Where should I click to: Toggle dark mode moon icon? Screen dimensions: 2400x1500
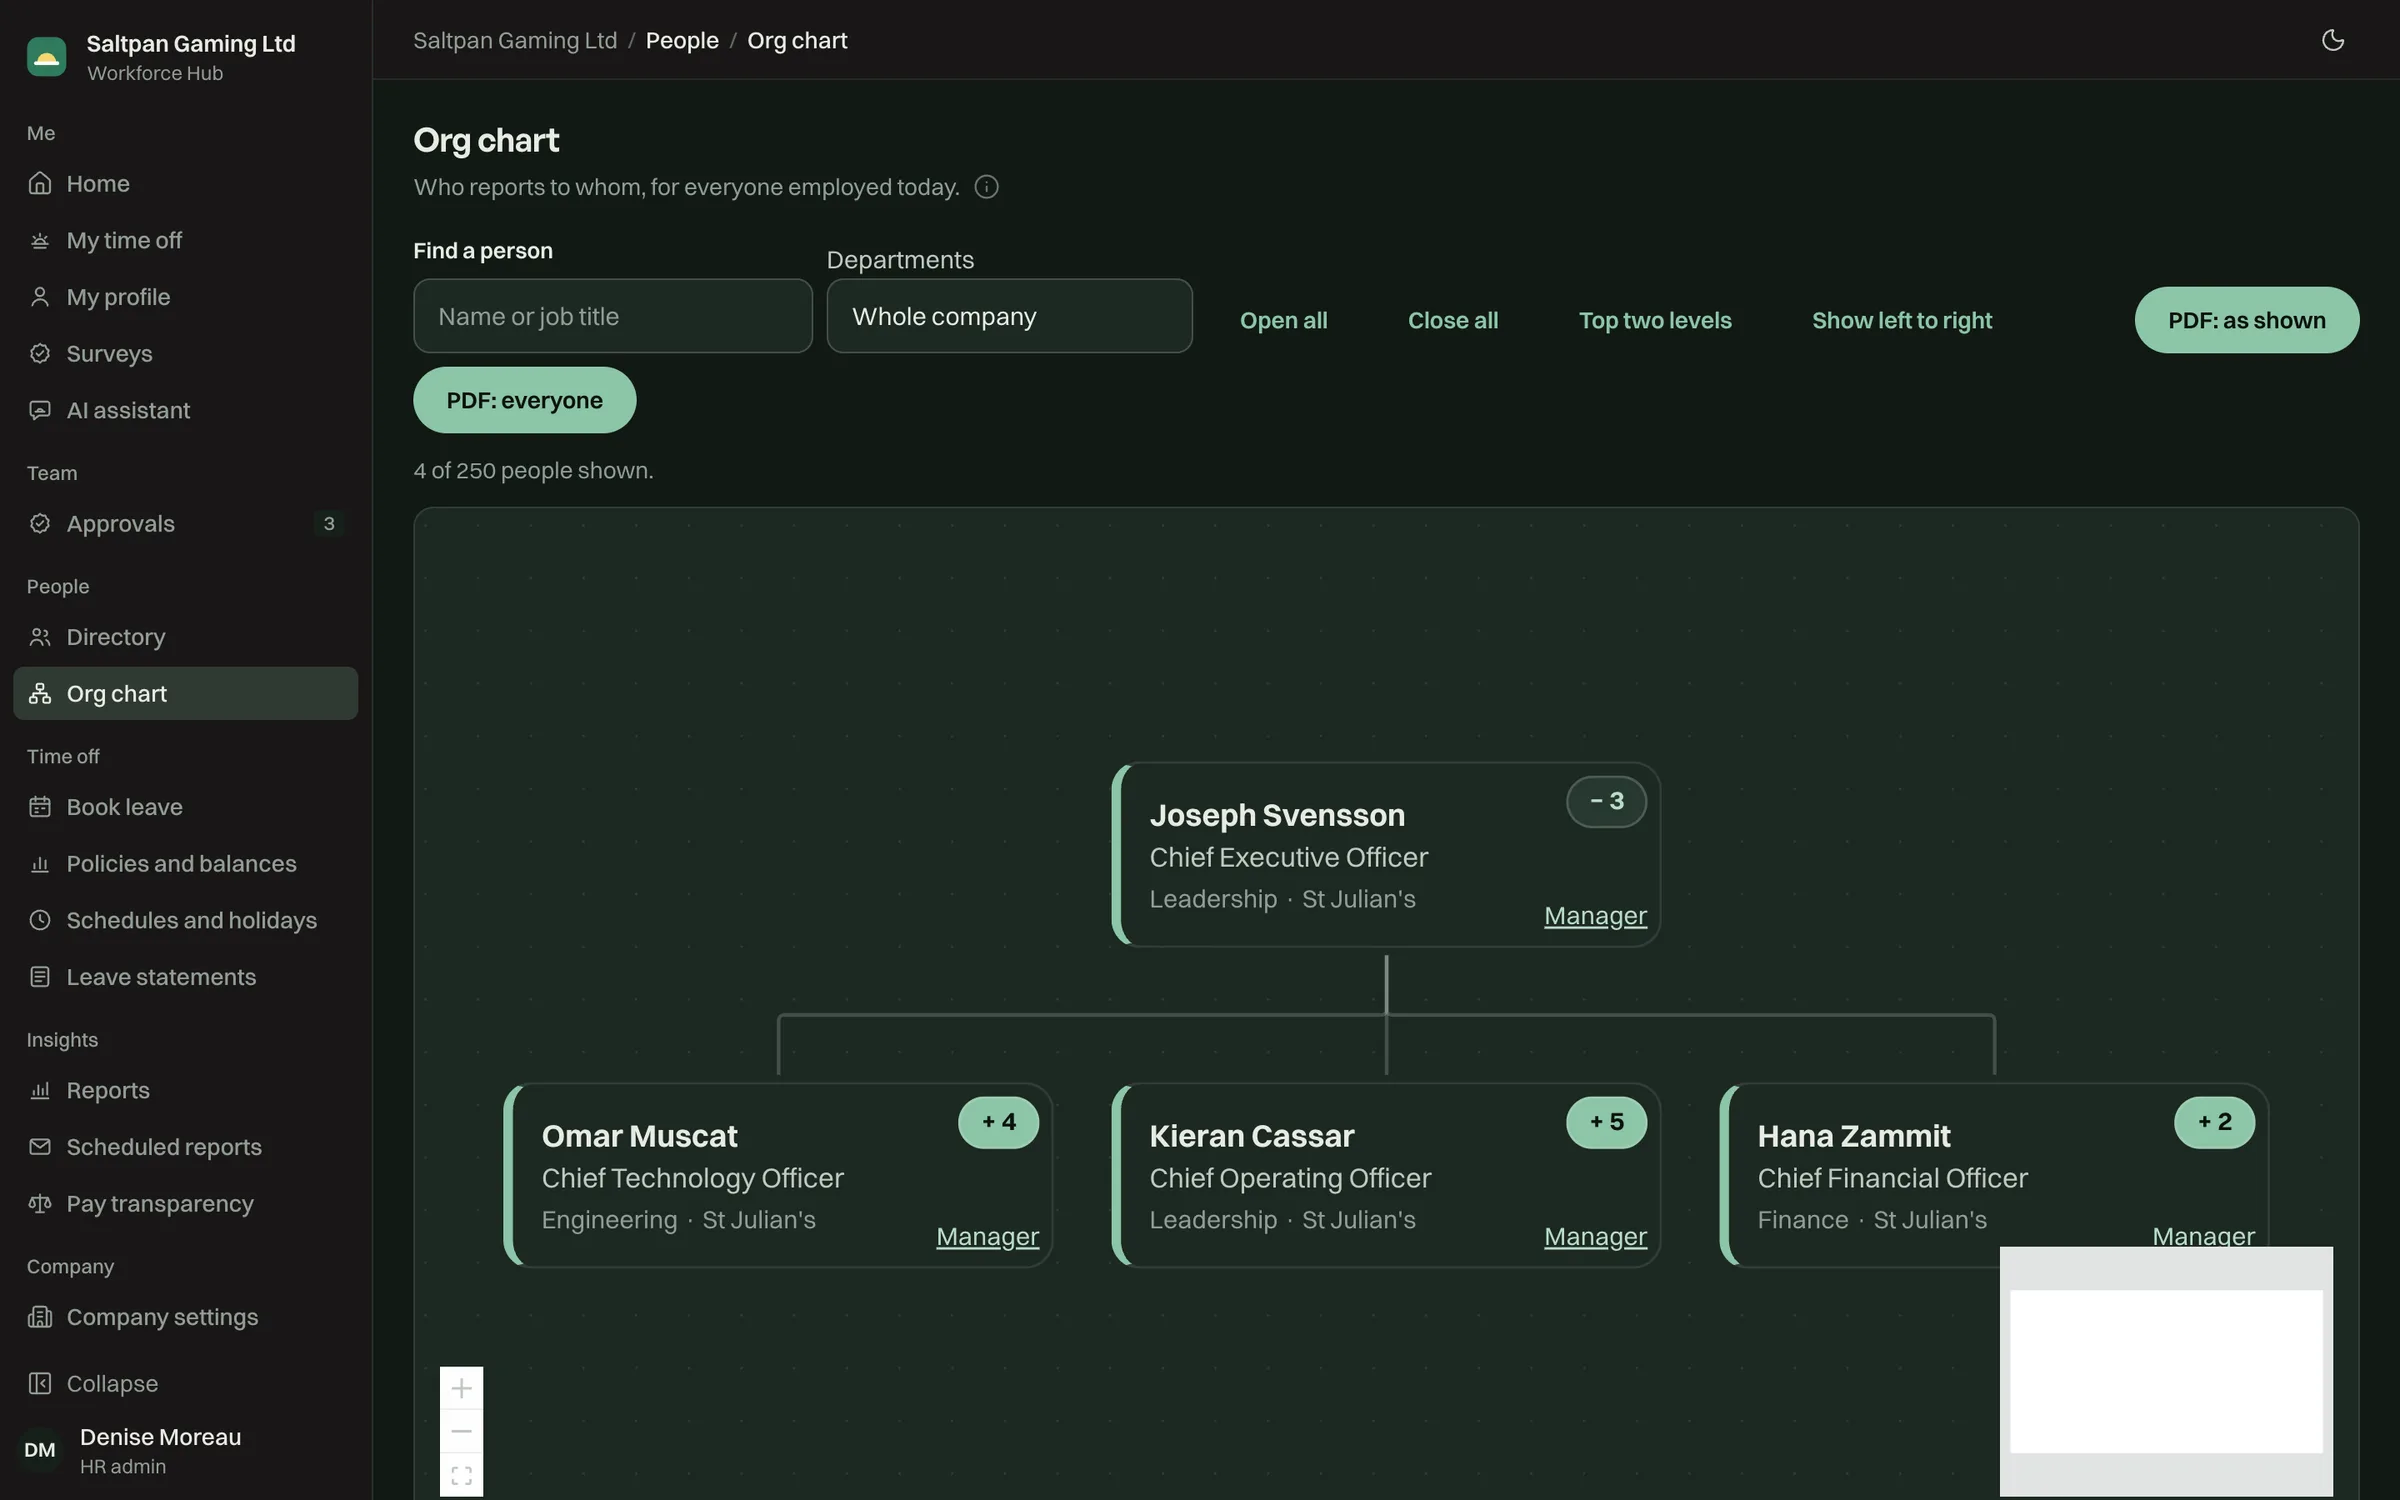coord(2332,40)
